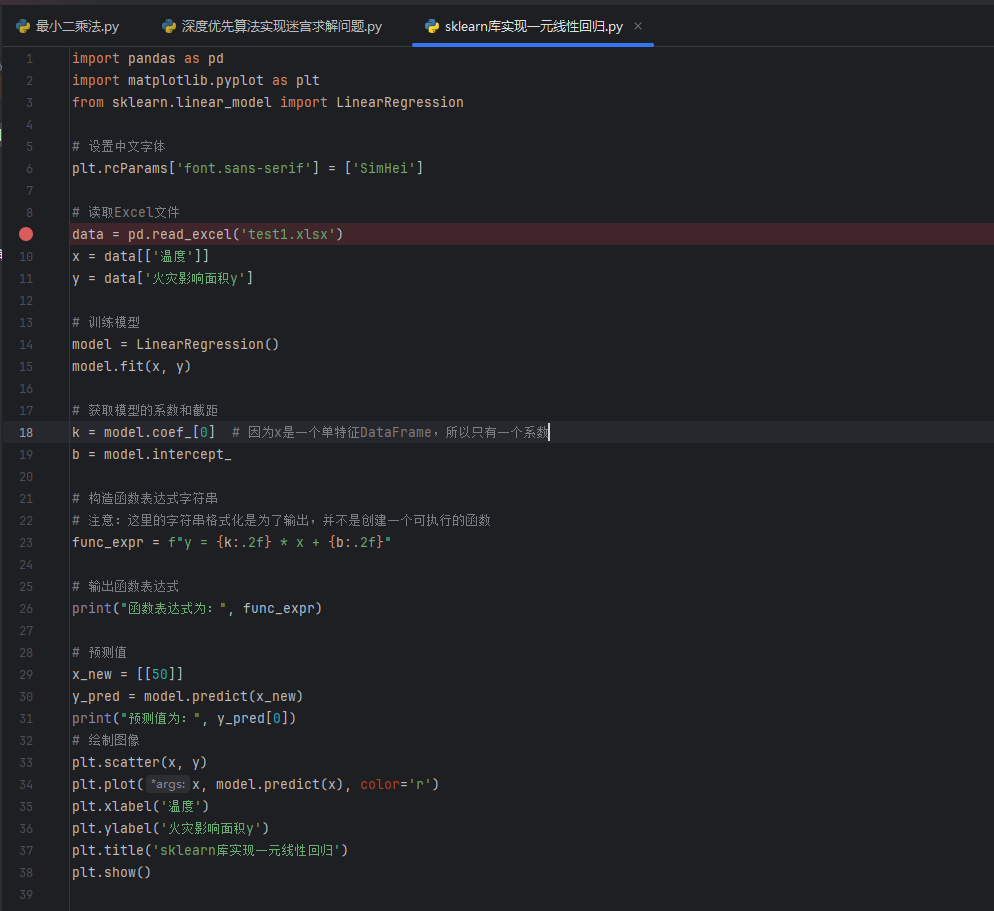
Task: Click the Python icon on 最小二乘法.py tab
Action: pyautogui.click(x=23, y=26)
